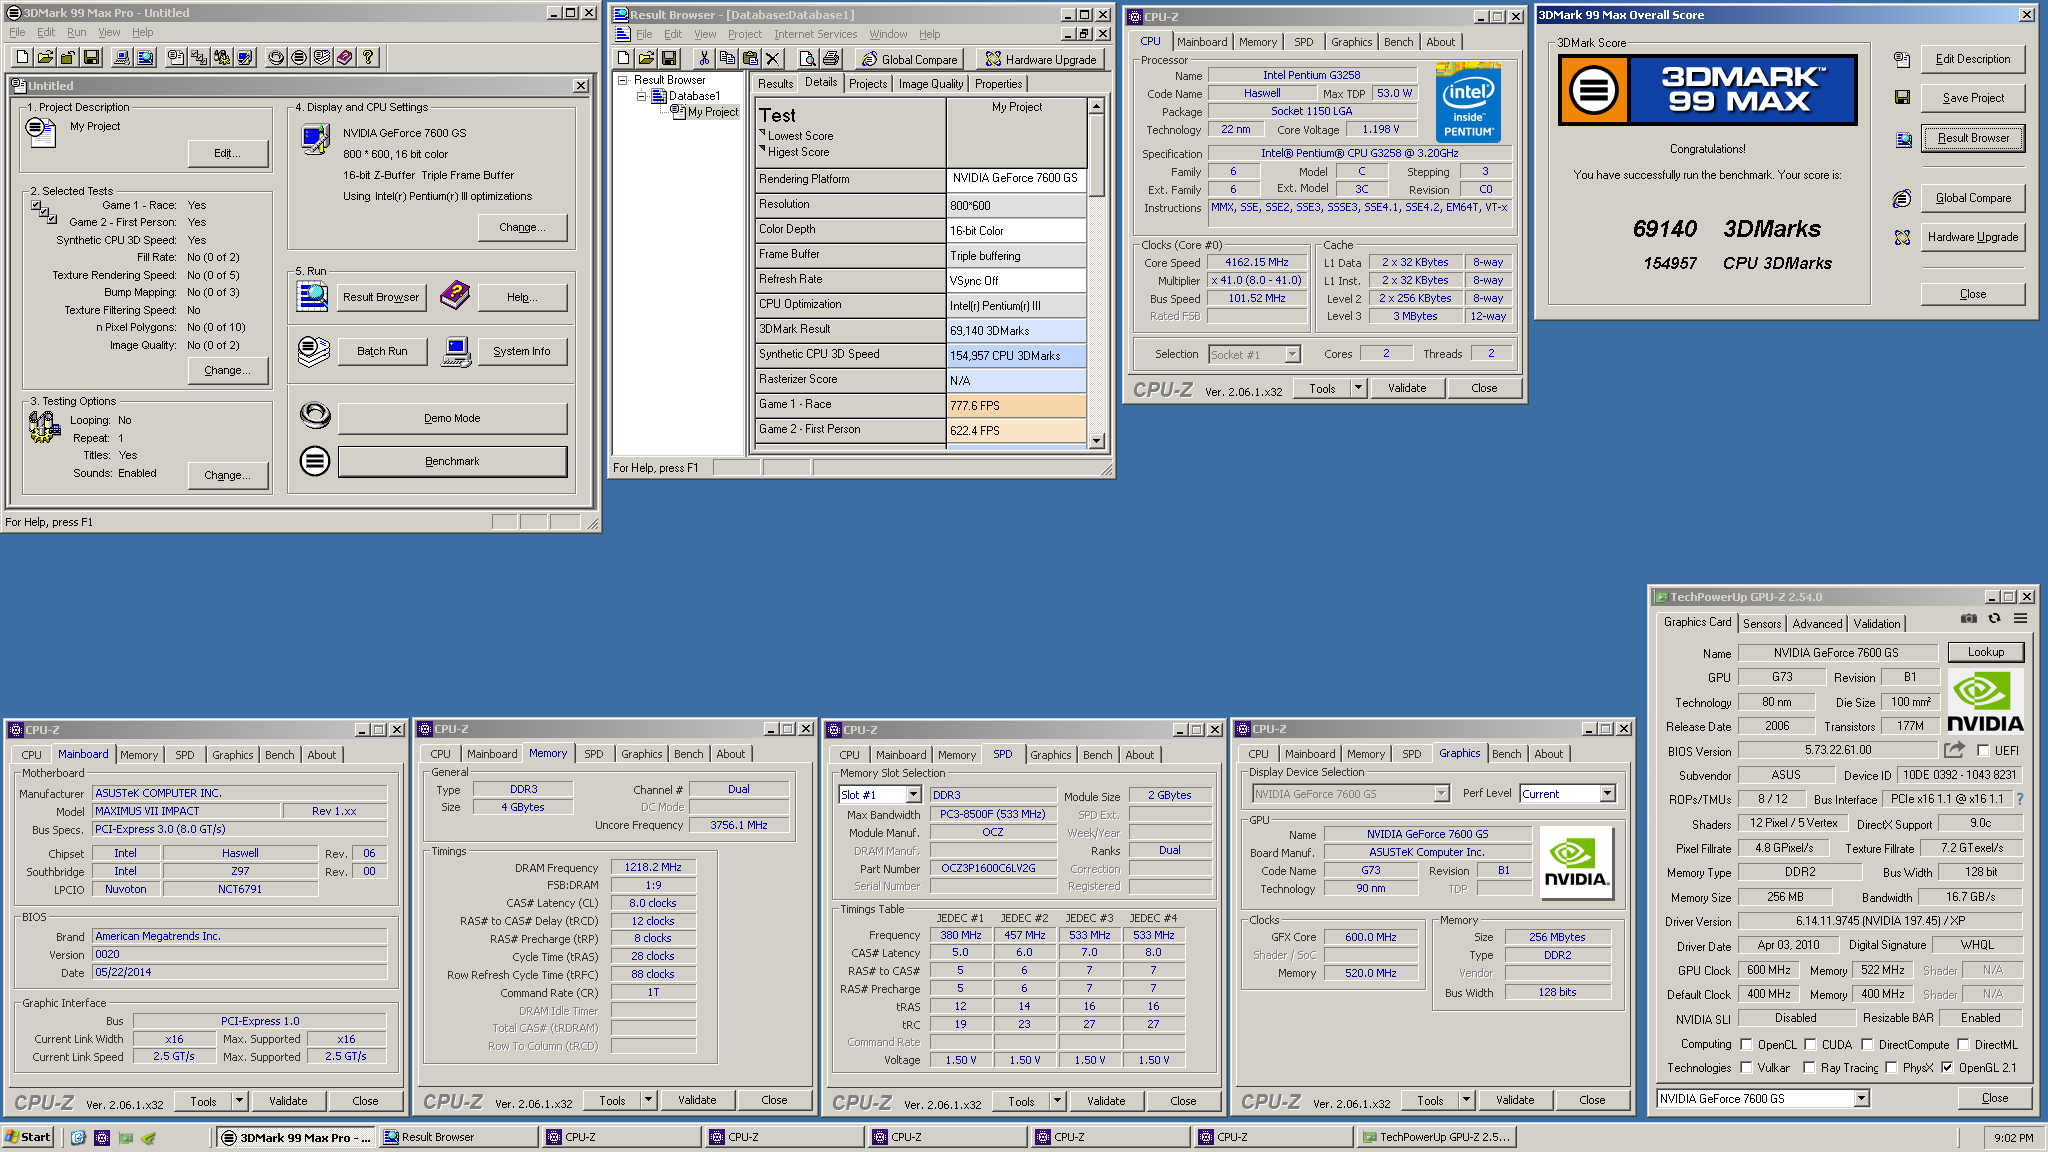
Task: Open Image Quality tab in Result Browser
Action: 931,84
